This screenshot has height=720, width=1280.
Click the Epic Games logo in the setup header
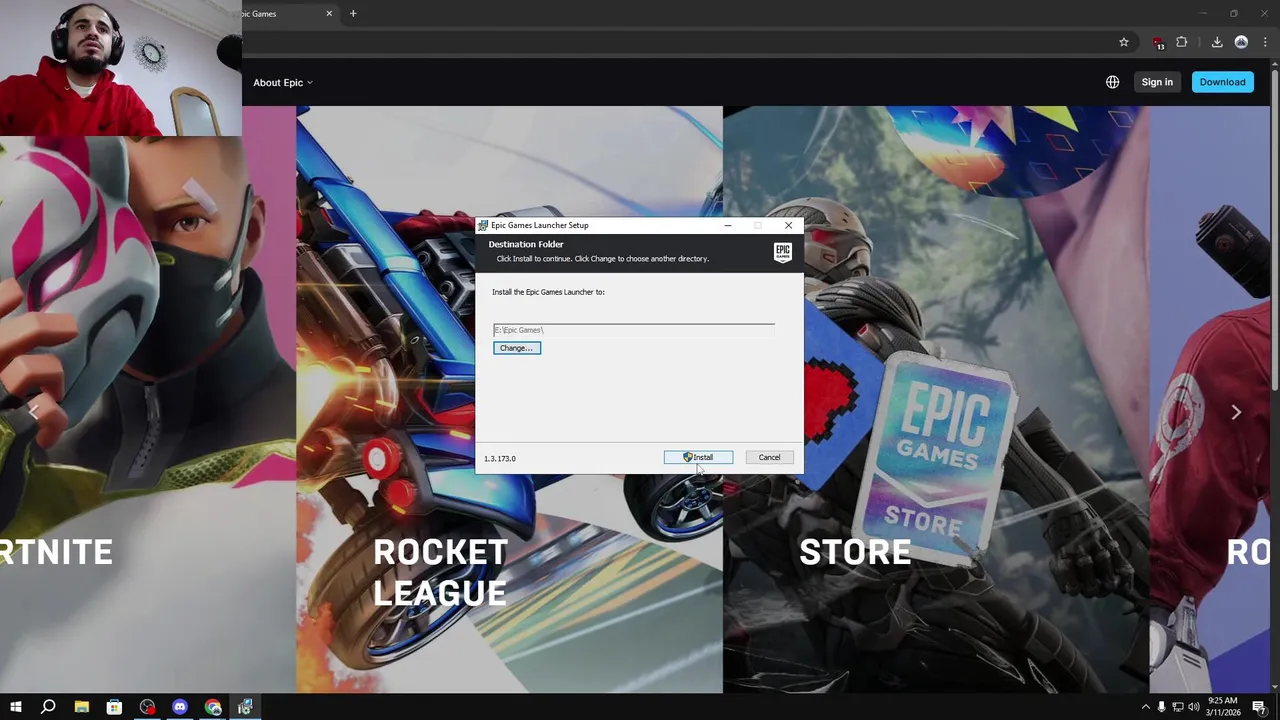[x=782, y=252]
